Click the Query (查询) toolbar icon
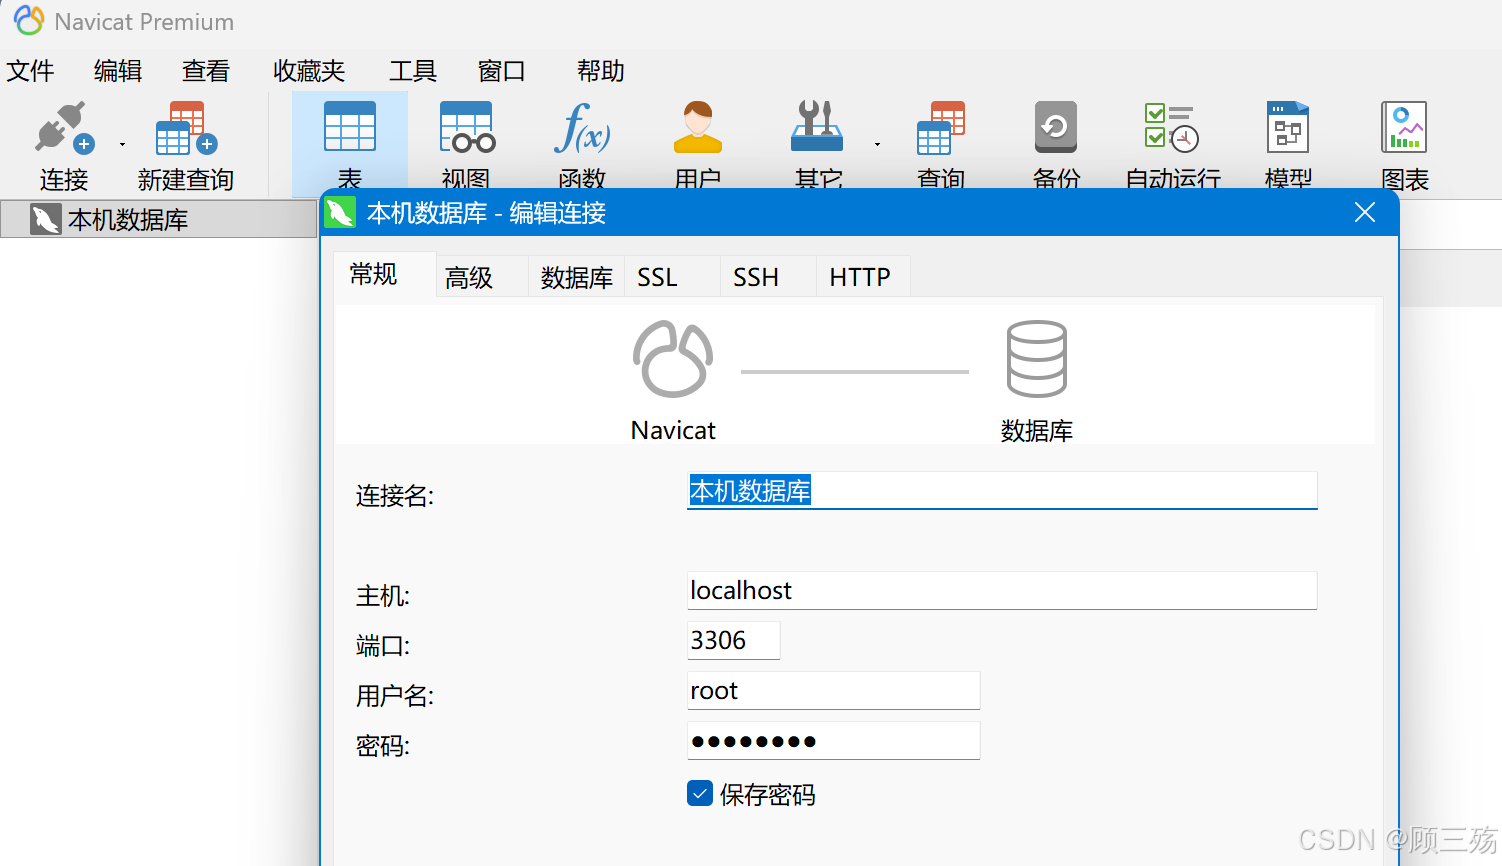The image size is (1502, 866). tap(941, 128)
